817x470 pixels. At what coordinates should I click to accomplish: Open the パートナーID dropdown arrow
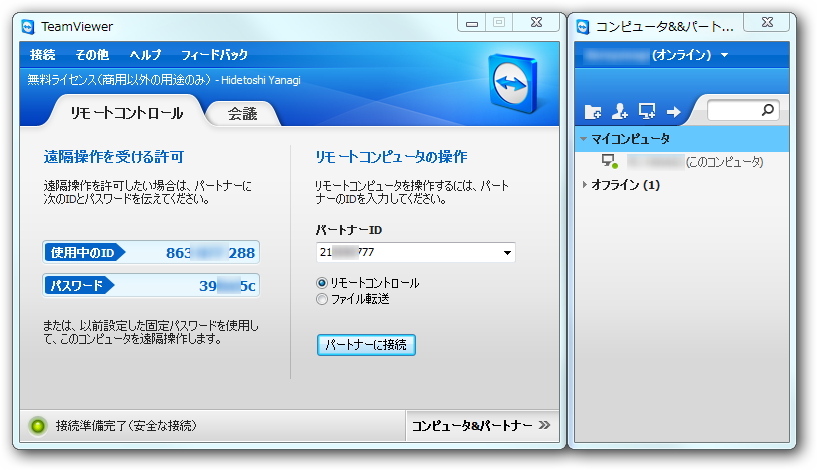coord(507,253)
